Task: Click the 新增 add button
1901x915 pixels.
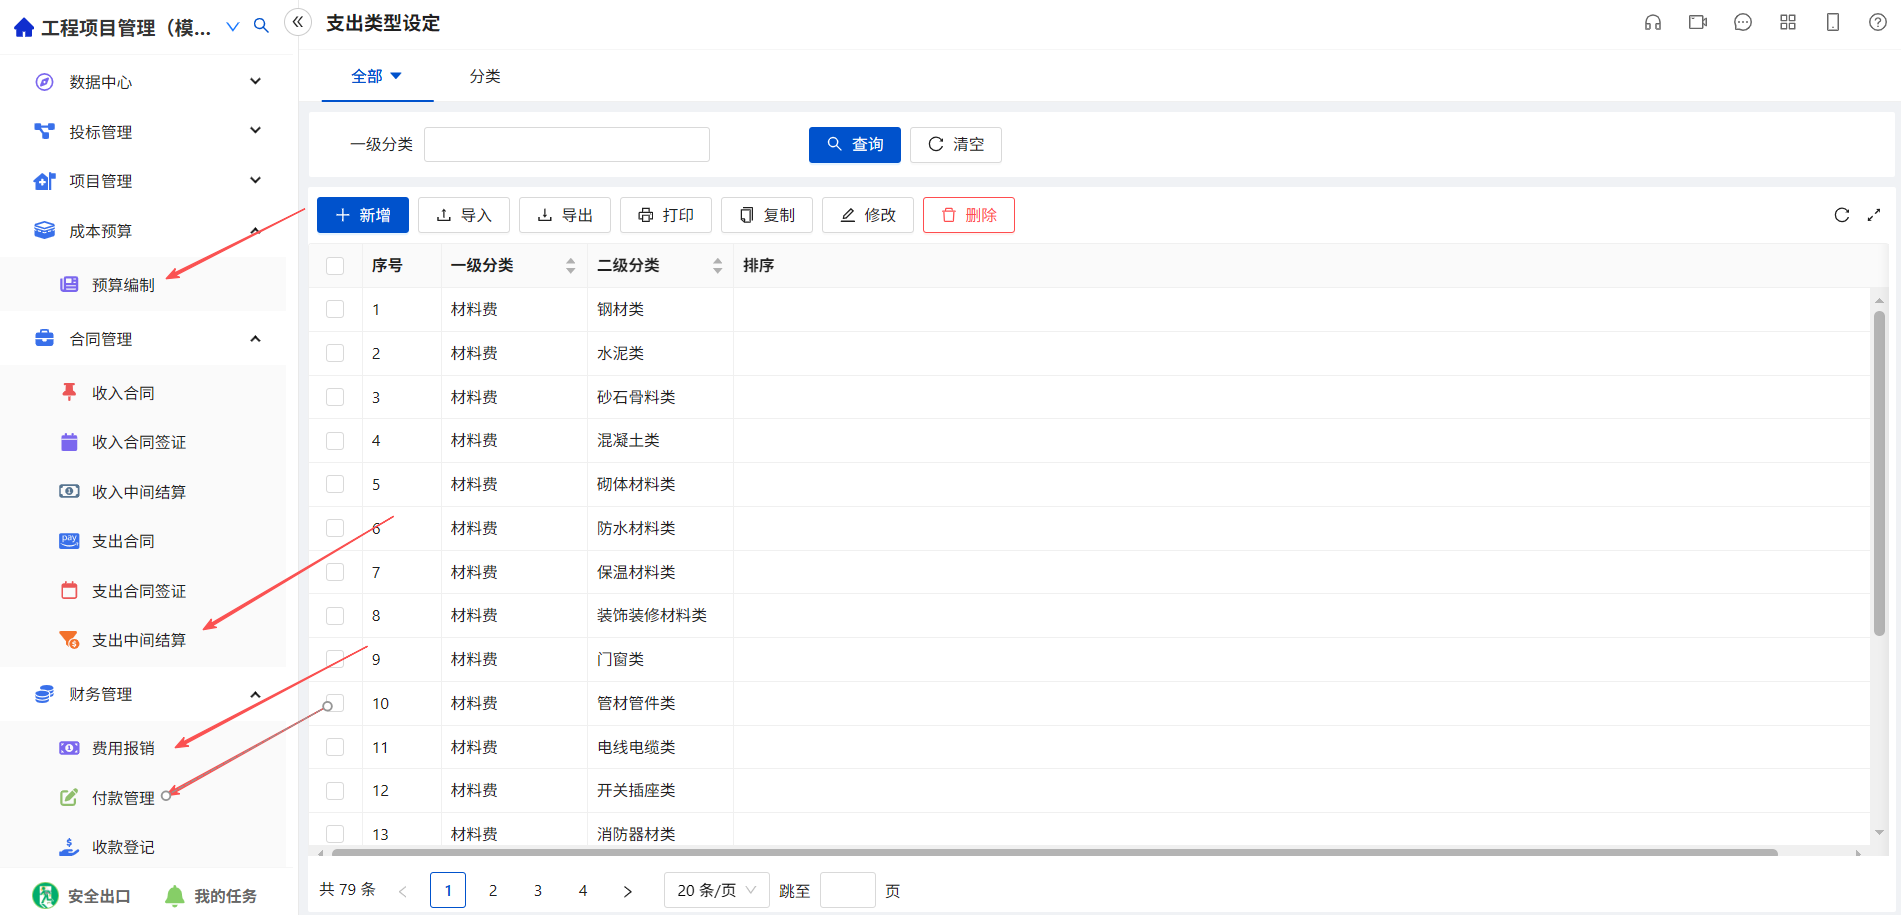Action: tap(363, 215)
